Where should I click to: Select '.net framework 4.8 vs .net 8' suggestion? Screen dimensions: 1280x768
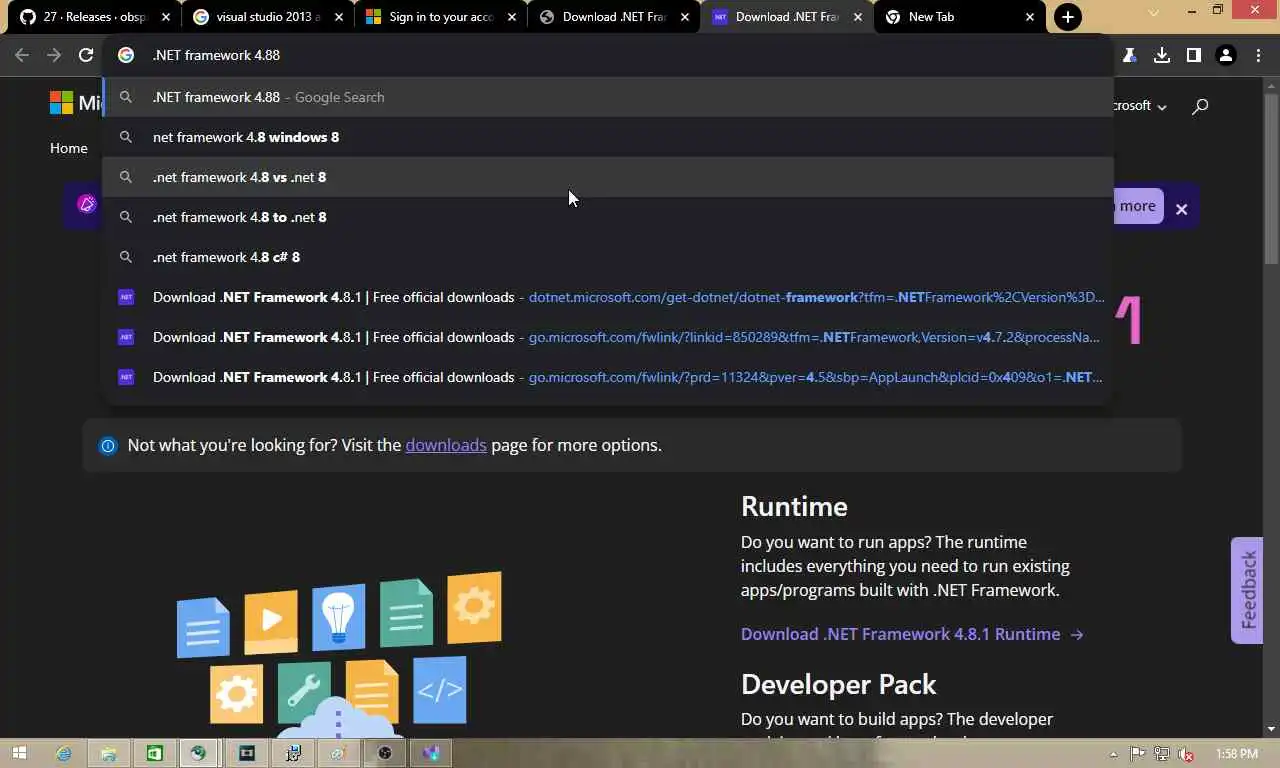tap(608, 177)
